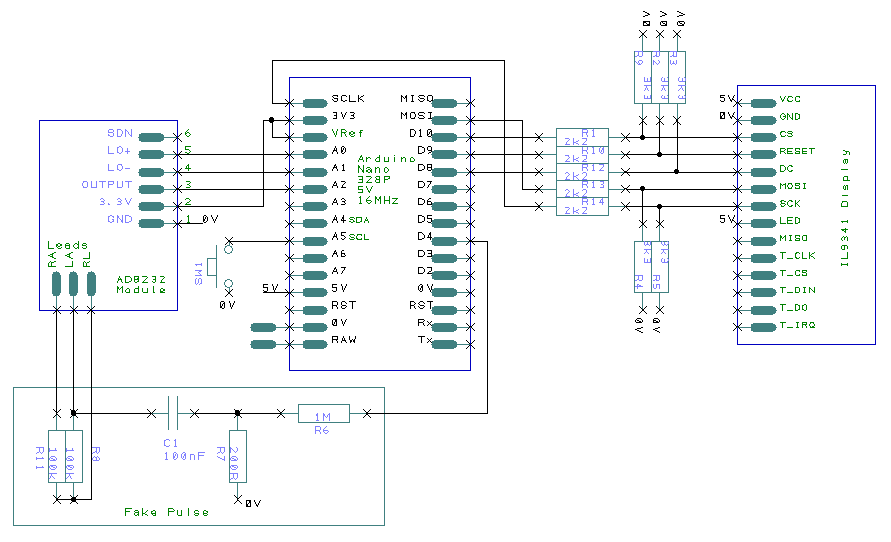This screenshot has width=891, height=542.
Task: Select the D7 pin label
Action: pos(425,185)
